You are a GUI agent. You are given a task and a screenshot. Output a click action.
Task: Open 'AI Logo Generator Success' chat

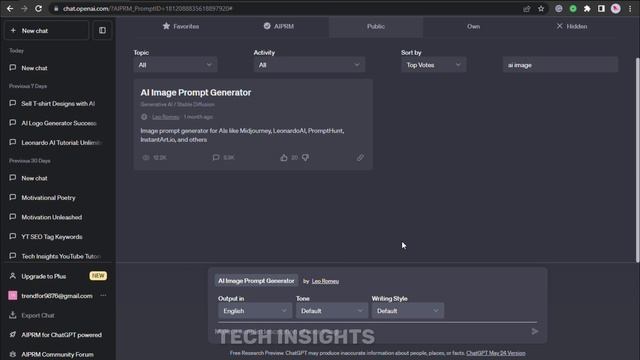coord(58,123)
